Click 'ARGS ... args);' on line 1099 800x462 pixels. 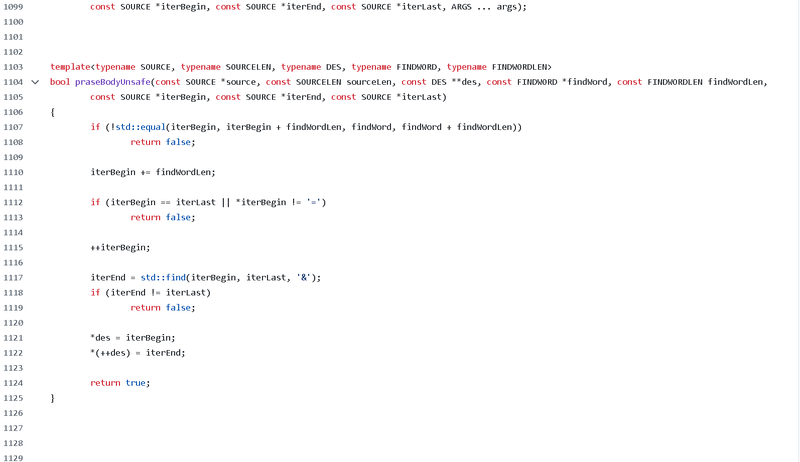[x=489, y=7]
